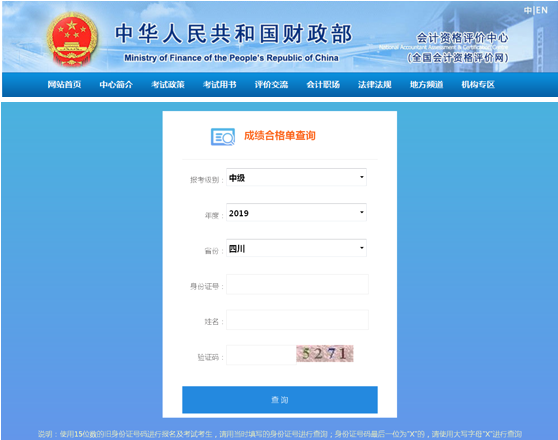Focus the 姓名 input field
Viewport: 558px width, 440px height.
[297, 320]
